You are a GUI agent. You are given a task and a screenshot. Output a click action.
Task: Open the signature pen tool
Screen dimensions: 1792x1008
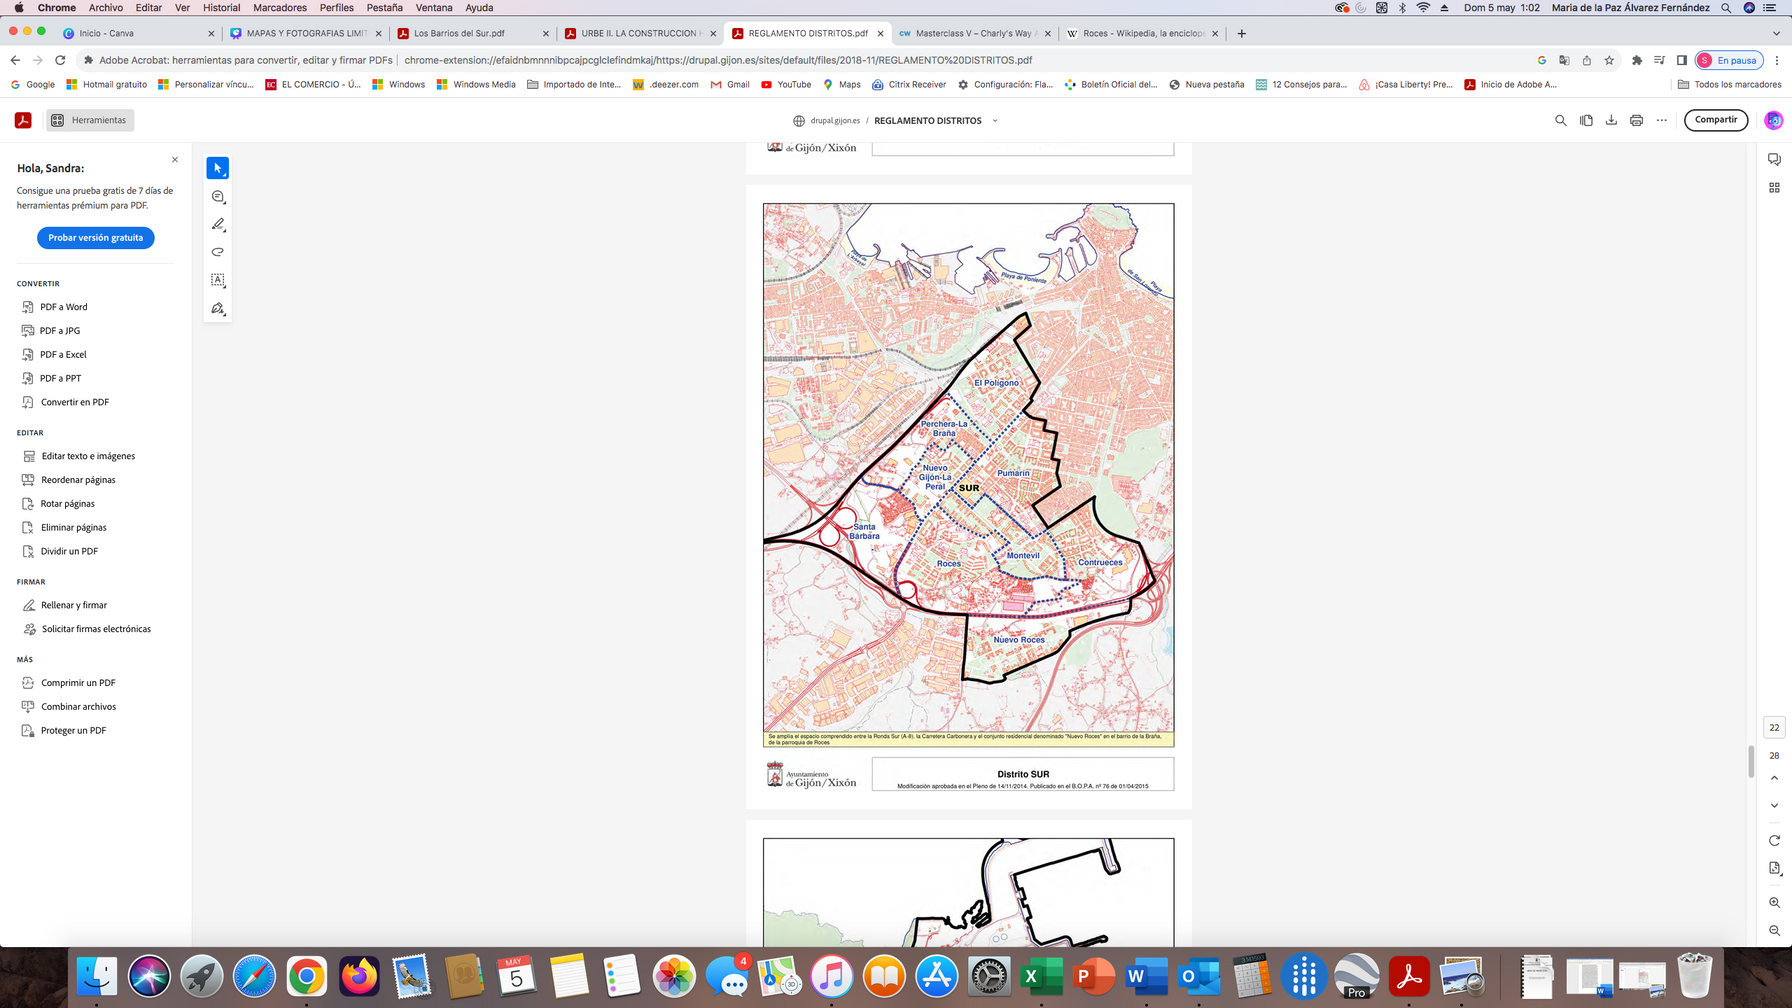coord(217,308)
